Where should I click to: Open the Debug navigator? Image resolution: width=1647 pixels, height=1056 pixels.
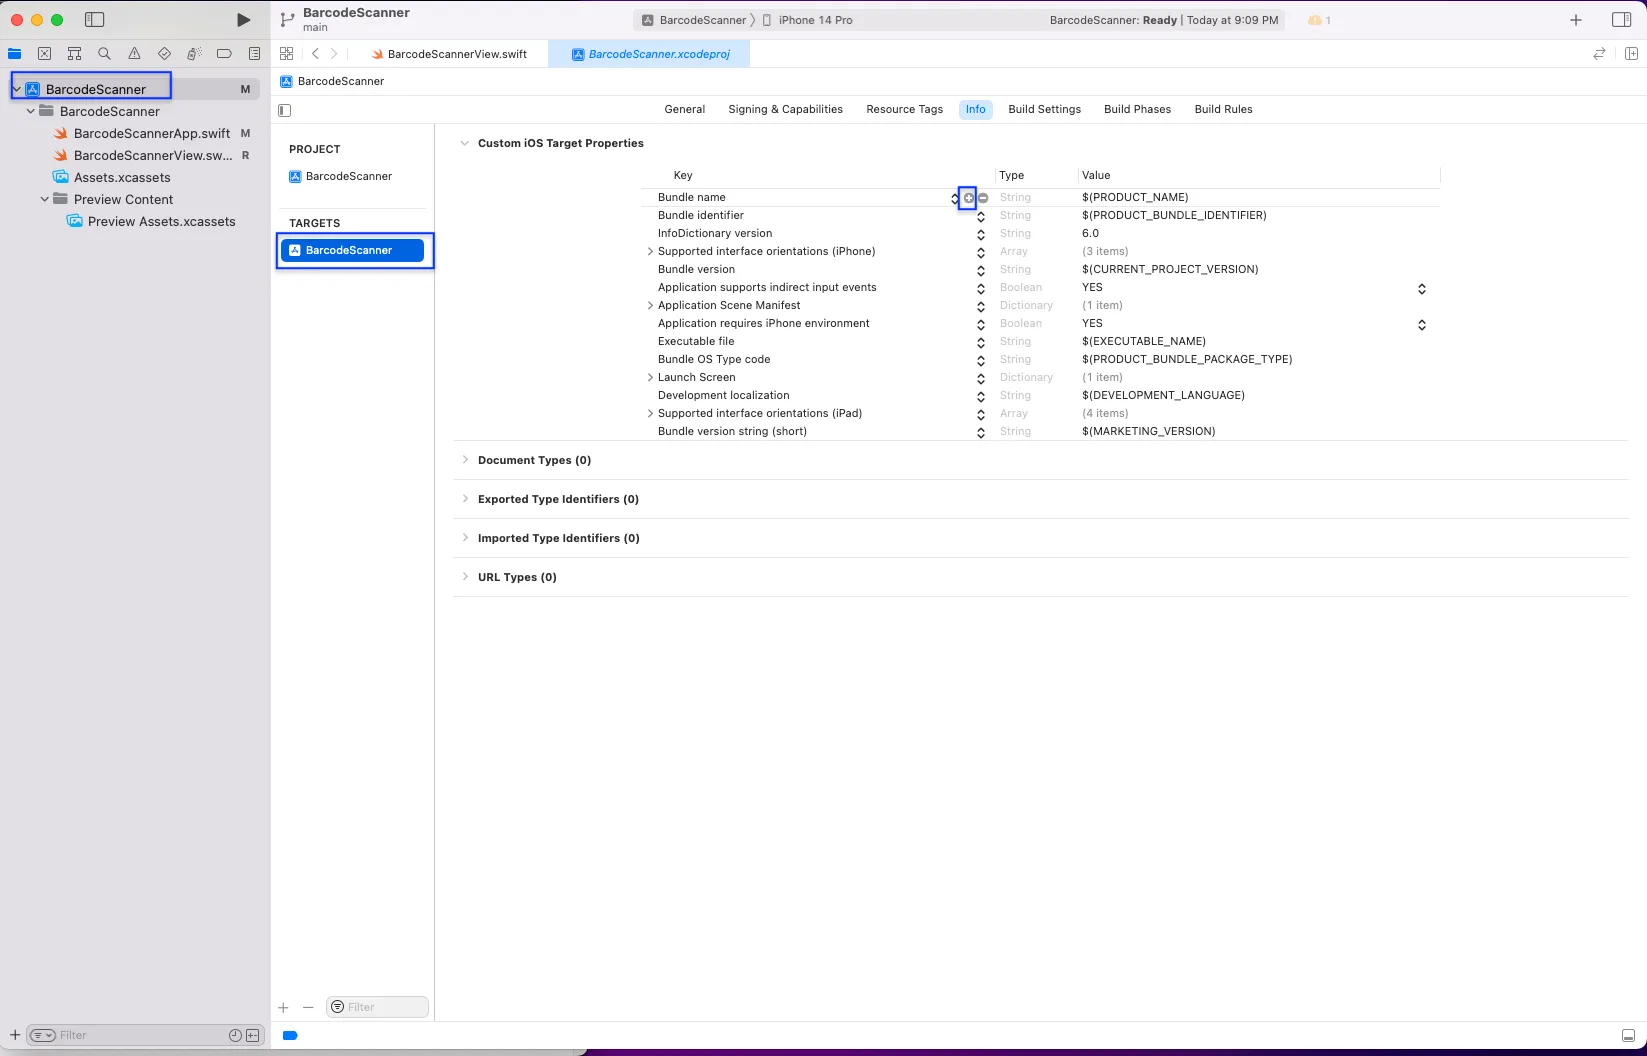point(194,54)
